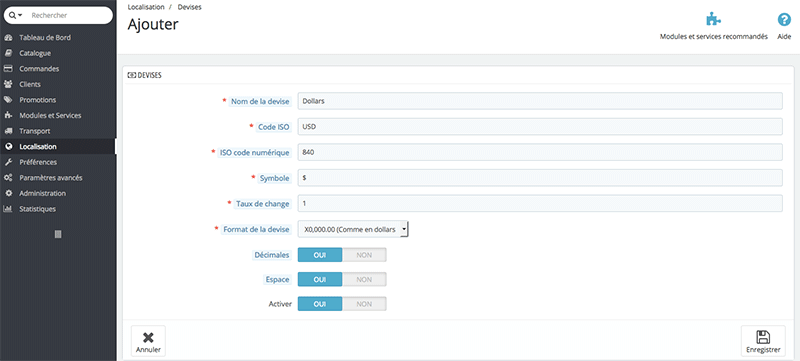Image resolution: width=800 pixels, height=361 pixels.
Task: Click the Préférences wrench icon
Action: 8,162
